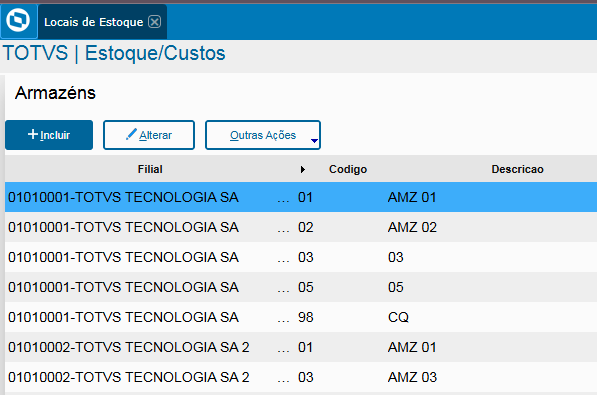This screenshot has height=395, width=597.
Task: Click the selected AMZ 01 description
Action: point(412,197)
